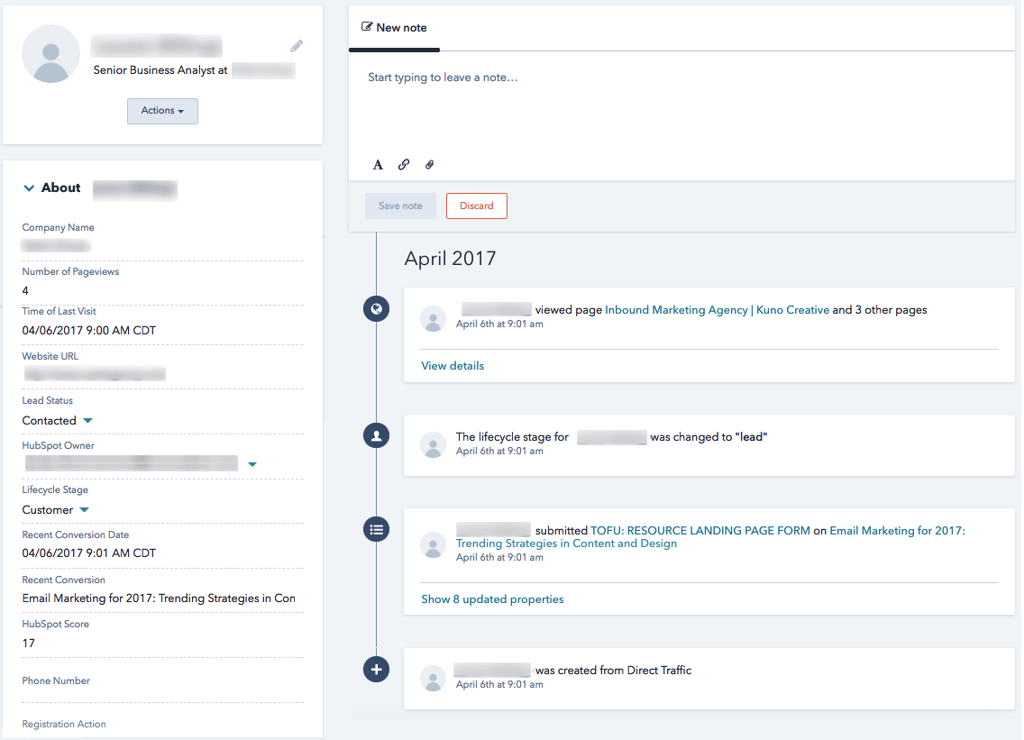Click into the note text area
The image size is (1024, 740).
680,110
